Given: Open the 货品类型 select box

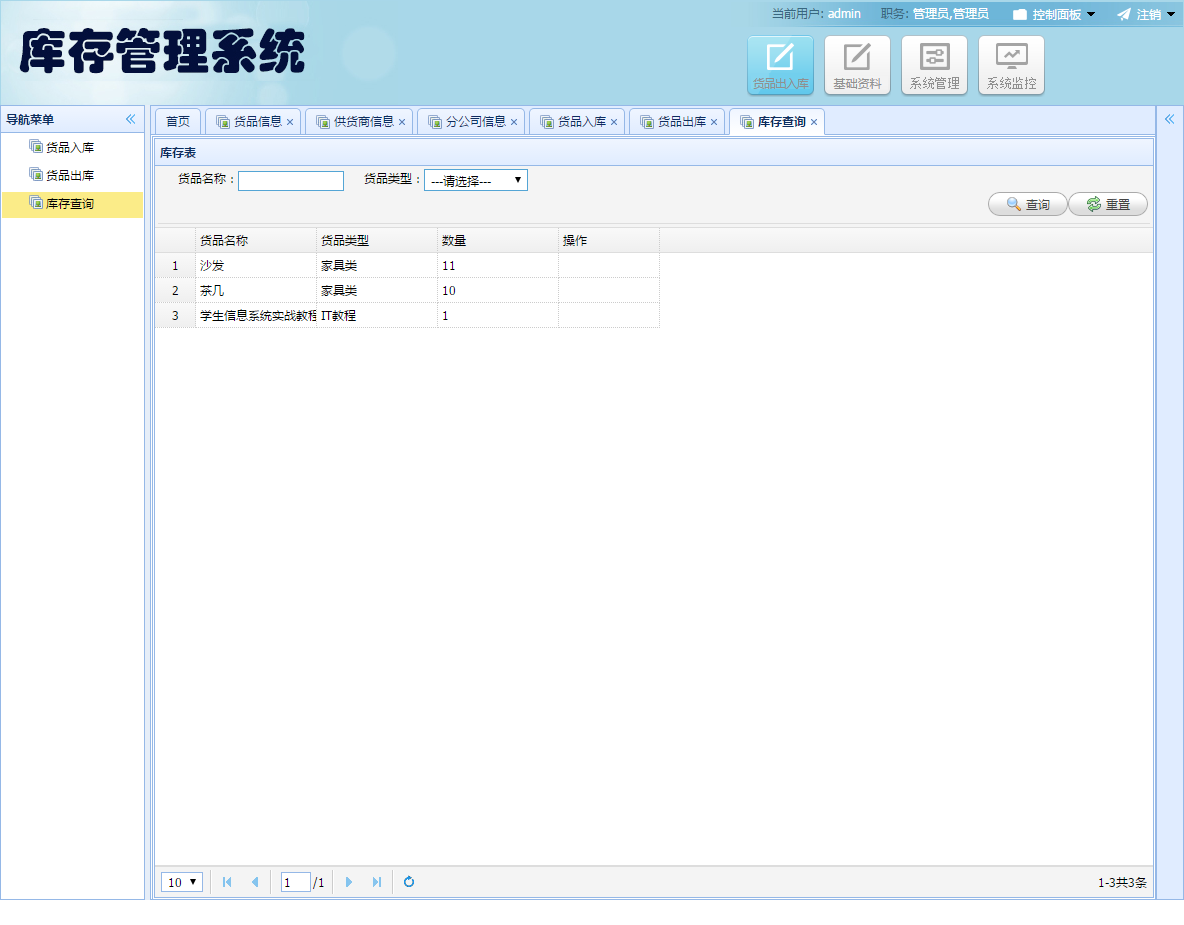Looking at the screenshot, I should tap(476, 180).
